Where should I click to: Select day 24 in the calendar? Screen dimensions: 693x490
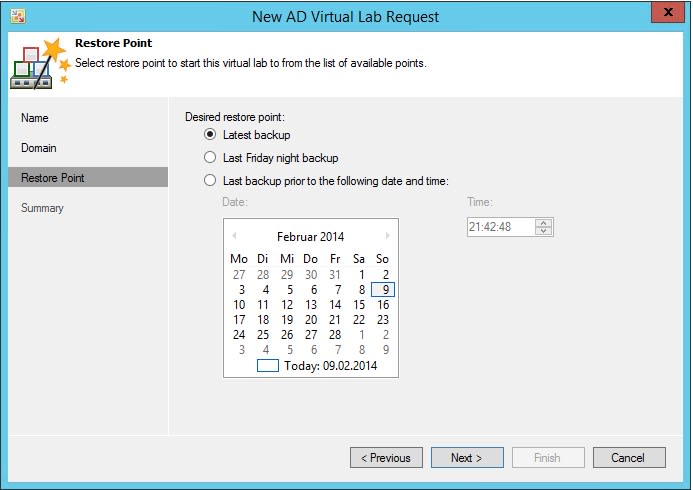[239, 335]
